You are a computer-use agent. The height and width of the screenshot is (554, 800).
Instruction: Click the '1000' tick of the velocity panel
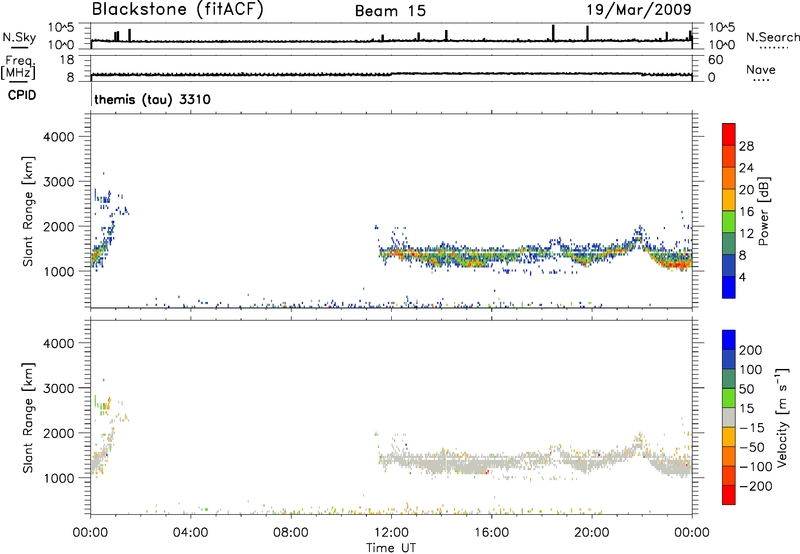58,477
